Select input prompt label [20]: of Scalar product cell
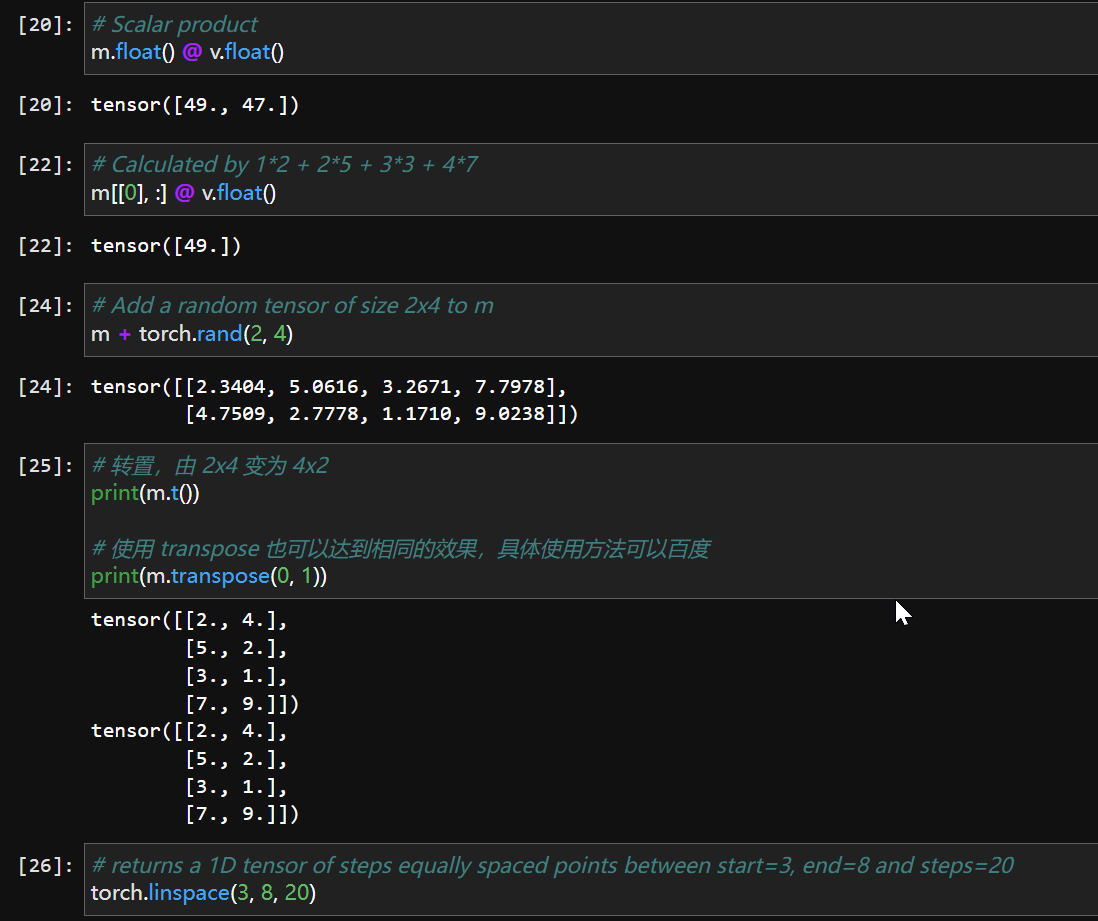This screenshot has width=1098, height=921. coord(46,25)
